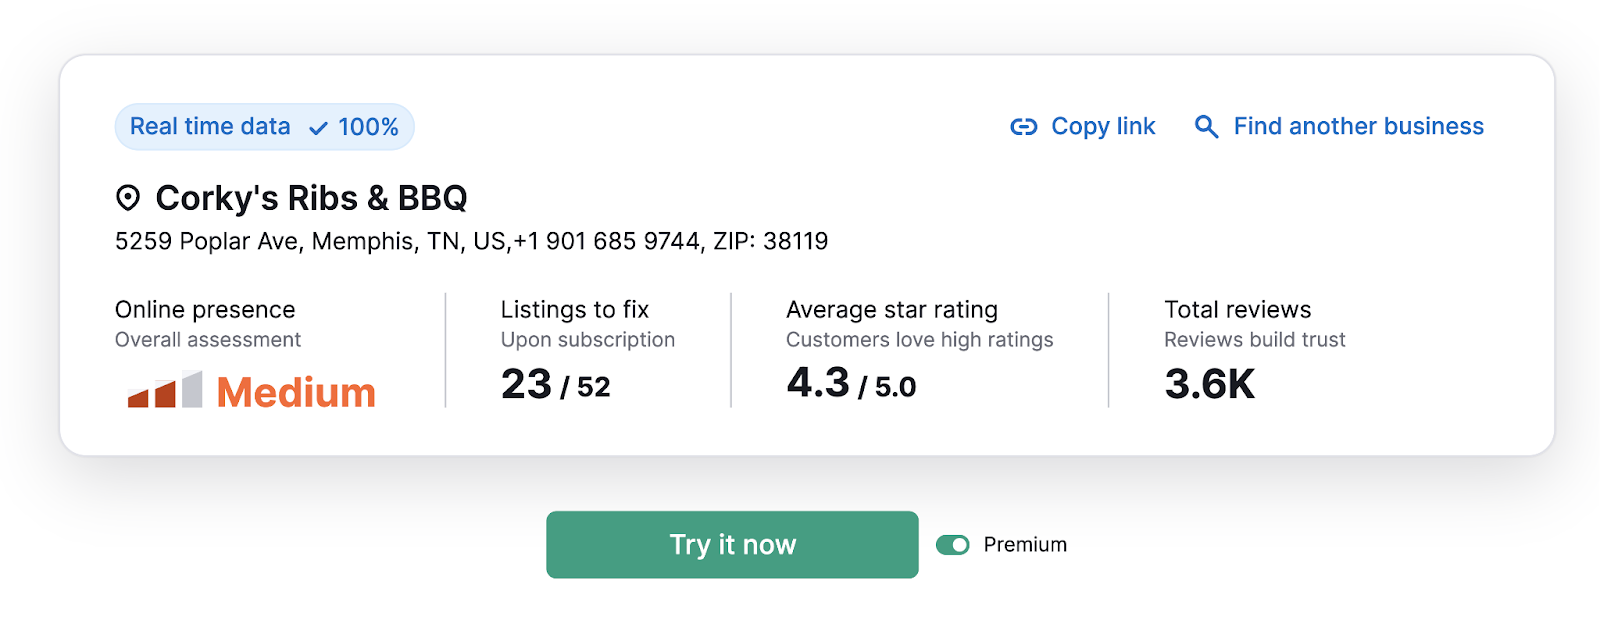The image size is (1600, 627).
Task: Click the 23 / 52 listings count
Action: [556, 385]
